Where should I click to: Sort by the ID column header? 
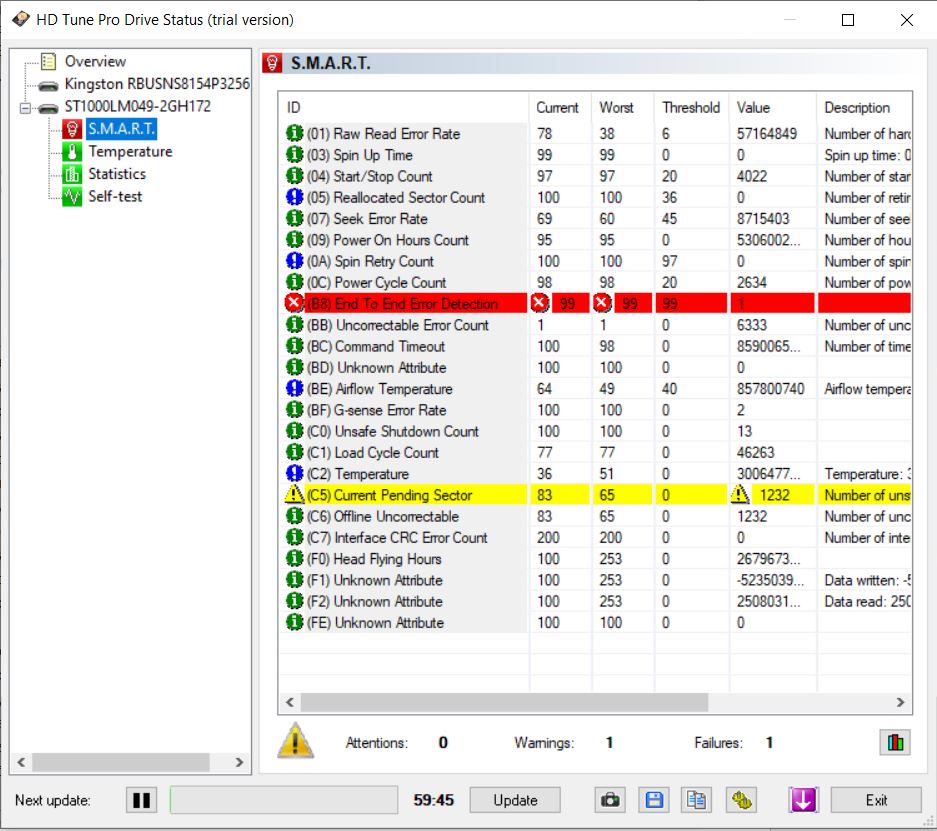point(403,108)
